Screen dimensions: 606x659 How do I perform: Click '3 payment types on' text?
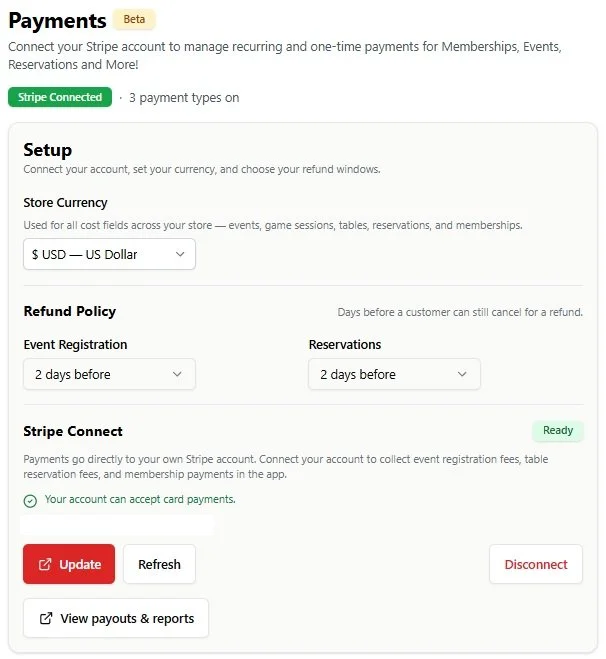(x=184, y=98)
